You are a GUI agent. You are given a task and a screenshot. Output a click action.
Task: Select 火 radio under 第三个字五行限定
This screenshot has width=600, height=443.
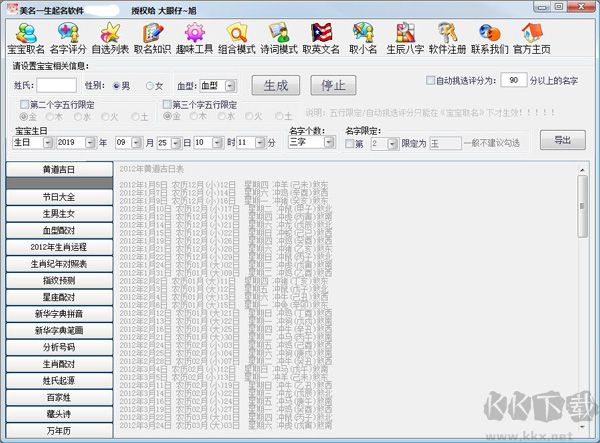click(x=249, y=116)
